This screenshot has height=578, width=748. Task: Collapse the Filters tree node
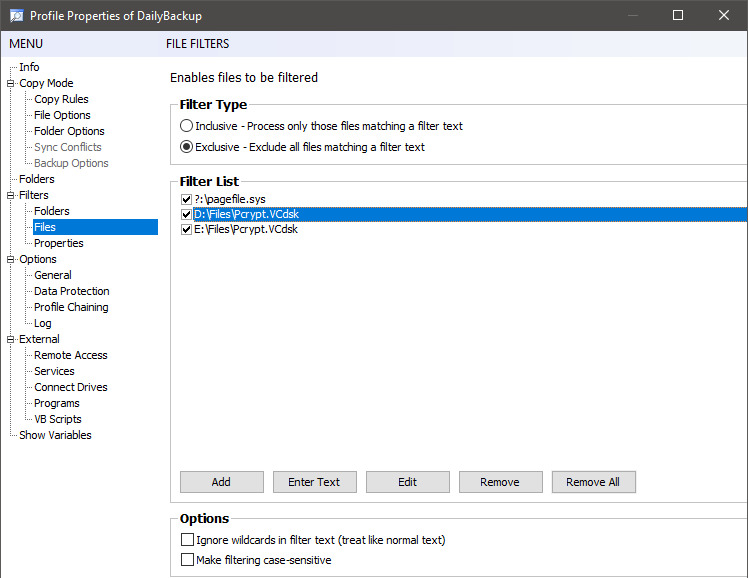click(x=11, y=195)
